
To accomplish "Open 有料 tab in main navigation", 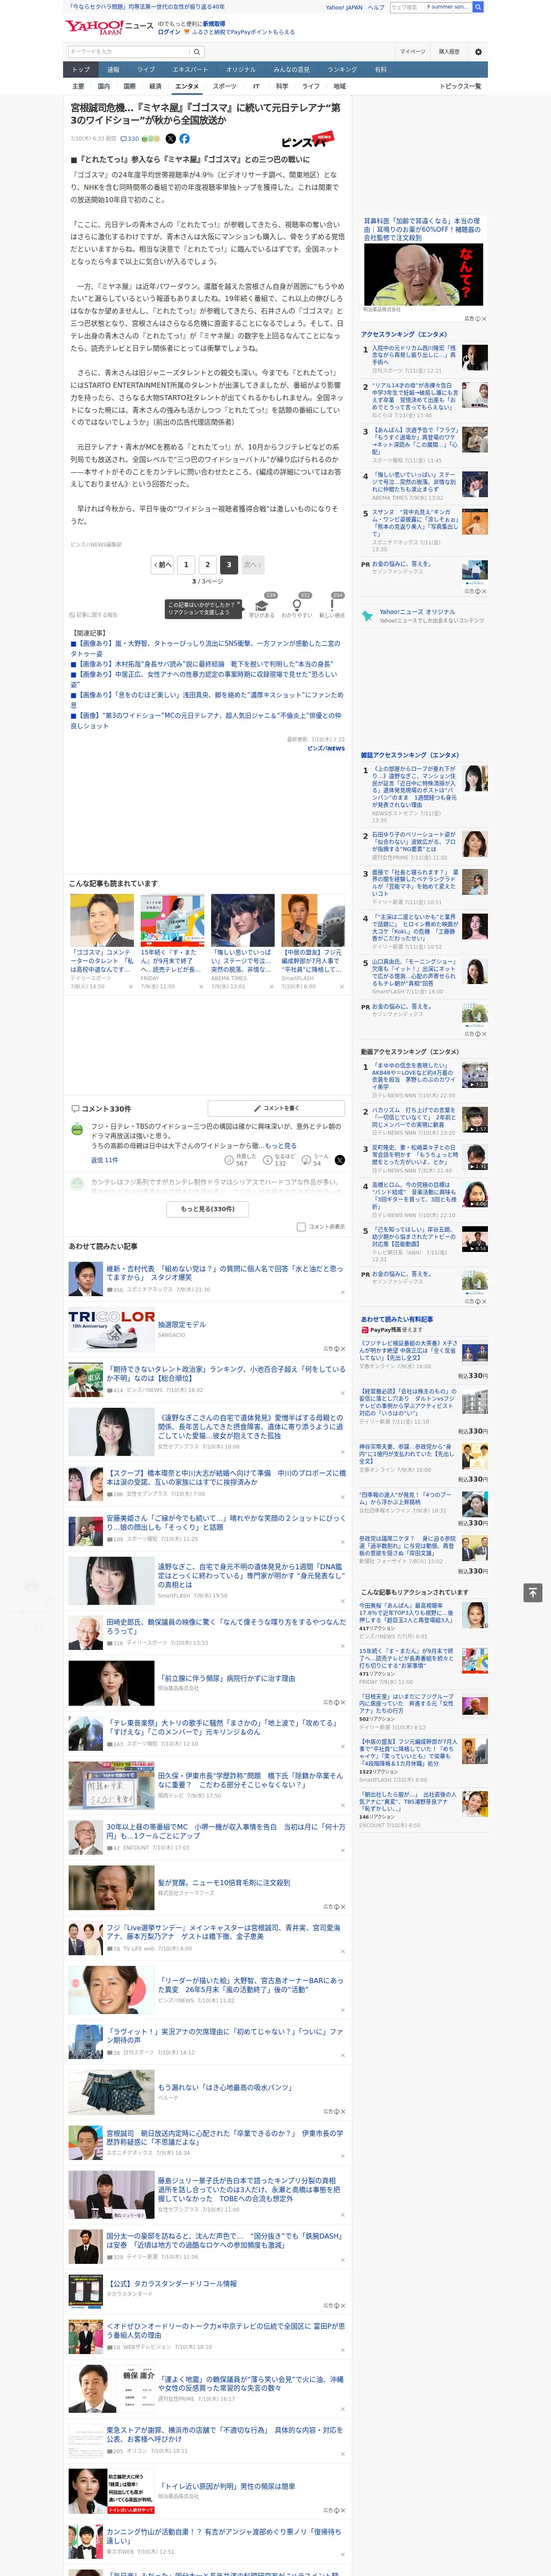I will point(381,70).
